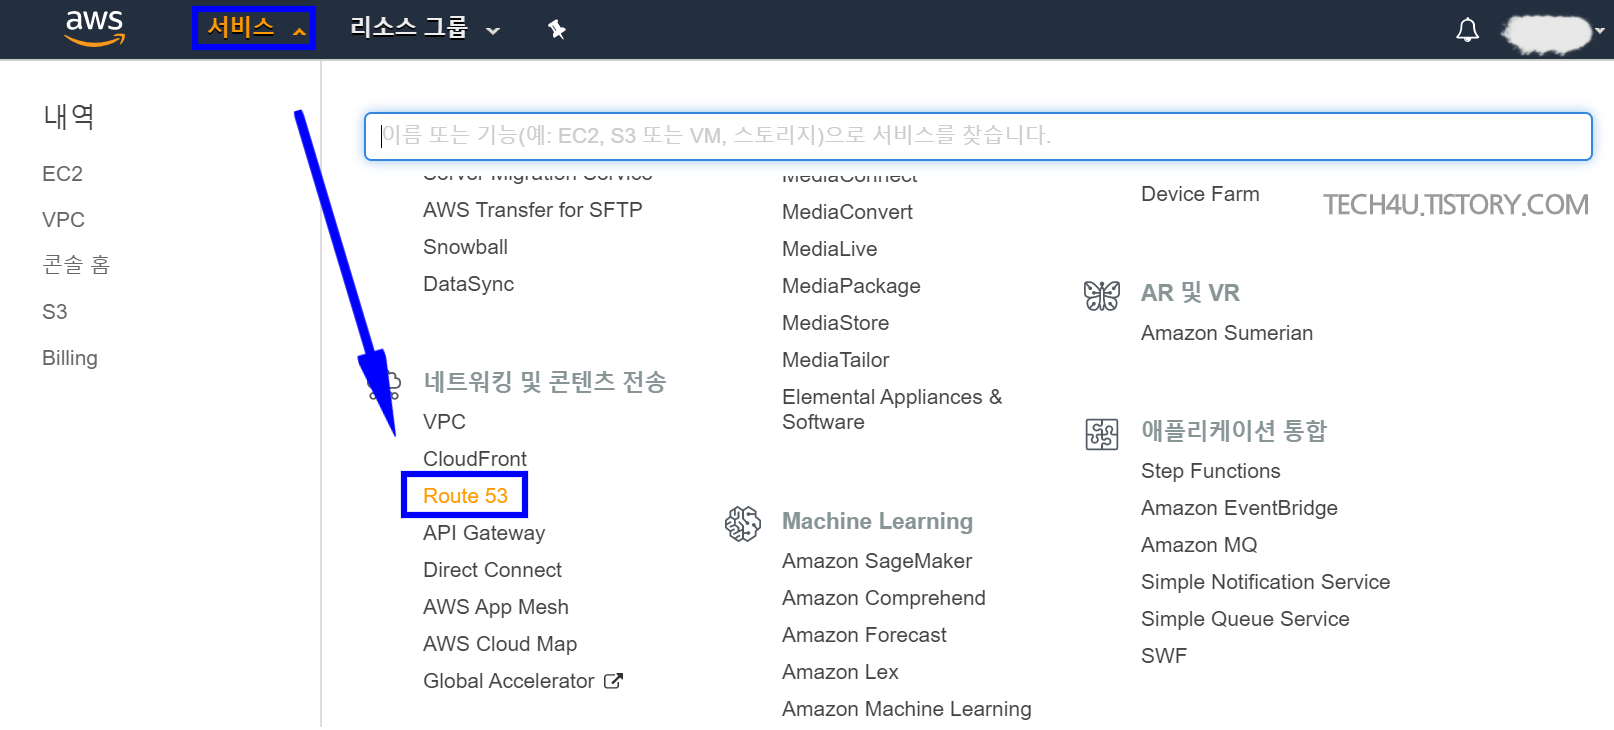Open Amazon SageMaker
This screenshot has width=1614, height=730.
877,561
